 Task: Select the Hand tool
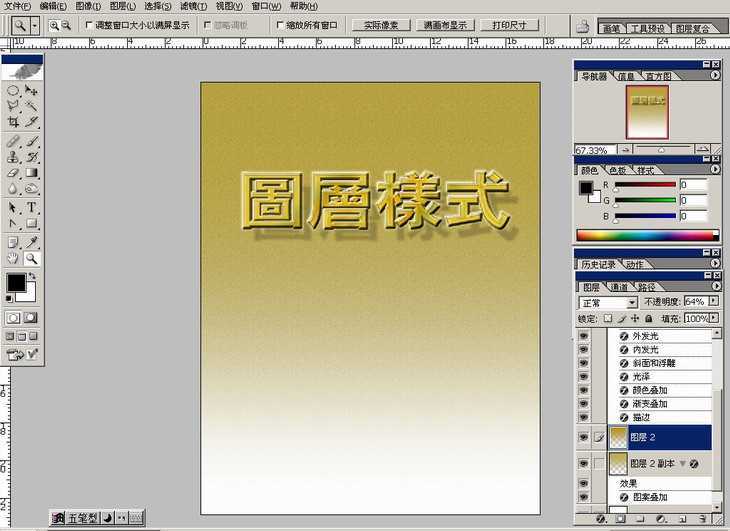point(13,258)
